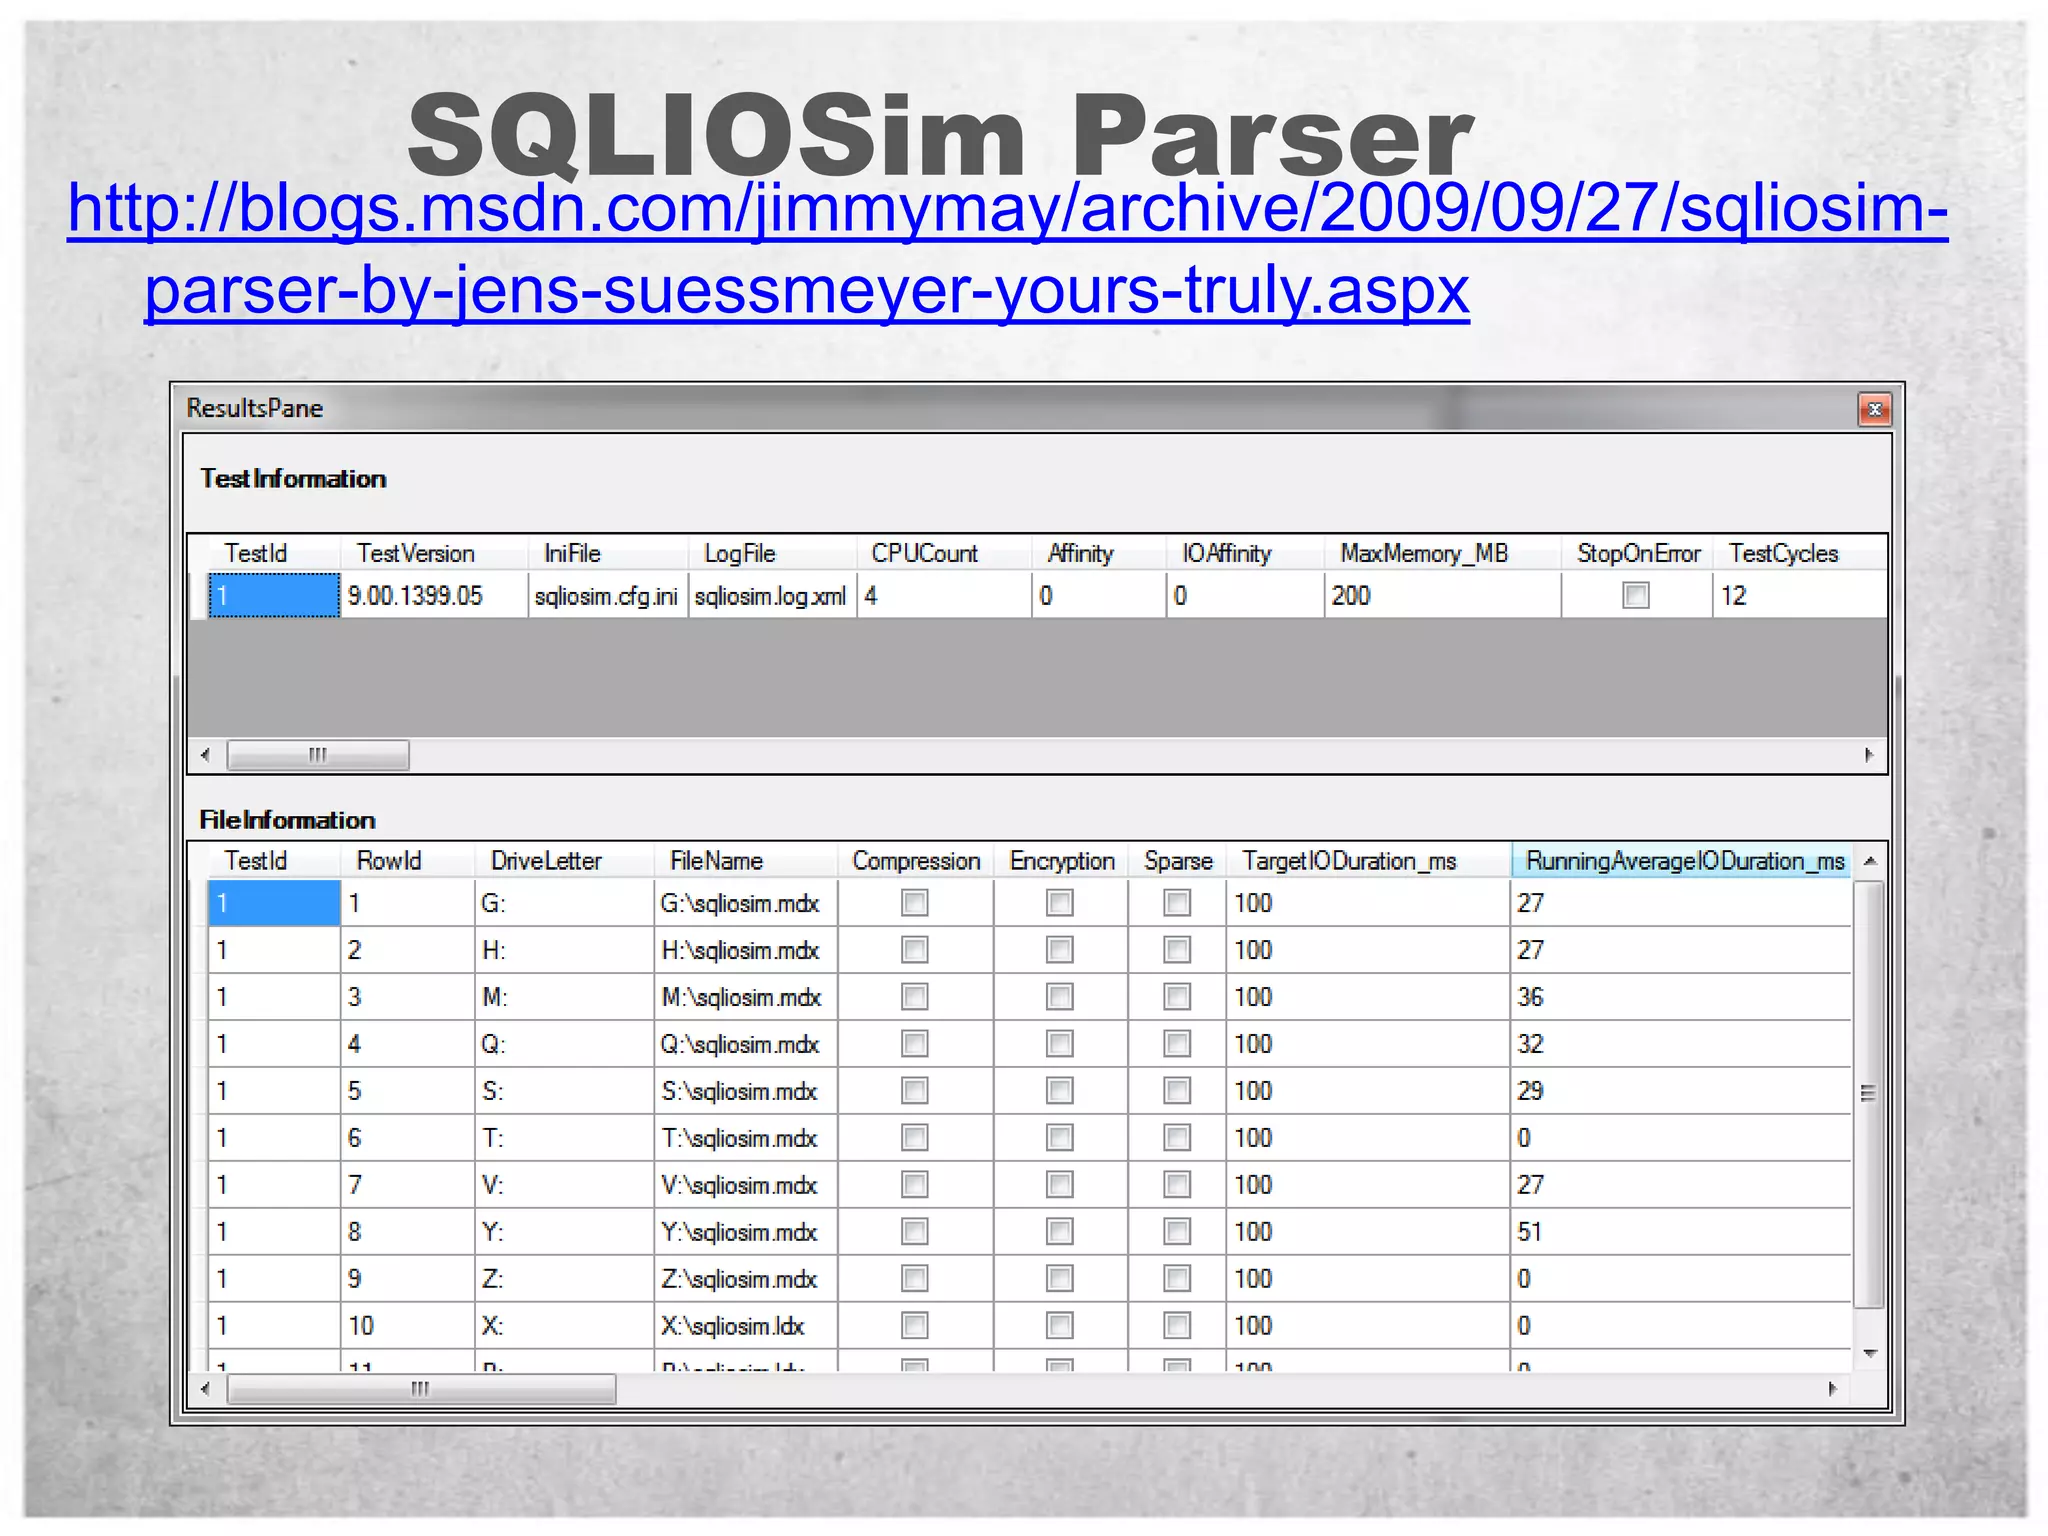Click the TargetIODuration_ms column header
Image resolution: width=2048 pixels, height=1536 pixels.
pyautogui.click(x=1348, y=861)
